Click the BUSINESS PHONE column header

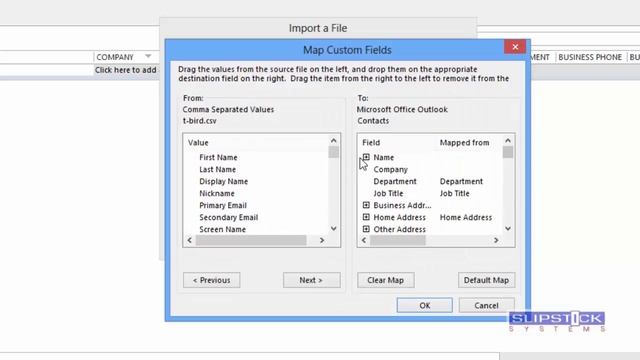(x=590, y=57)
